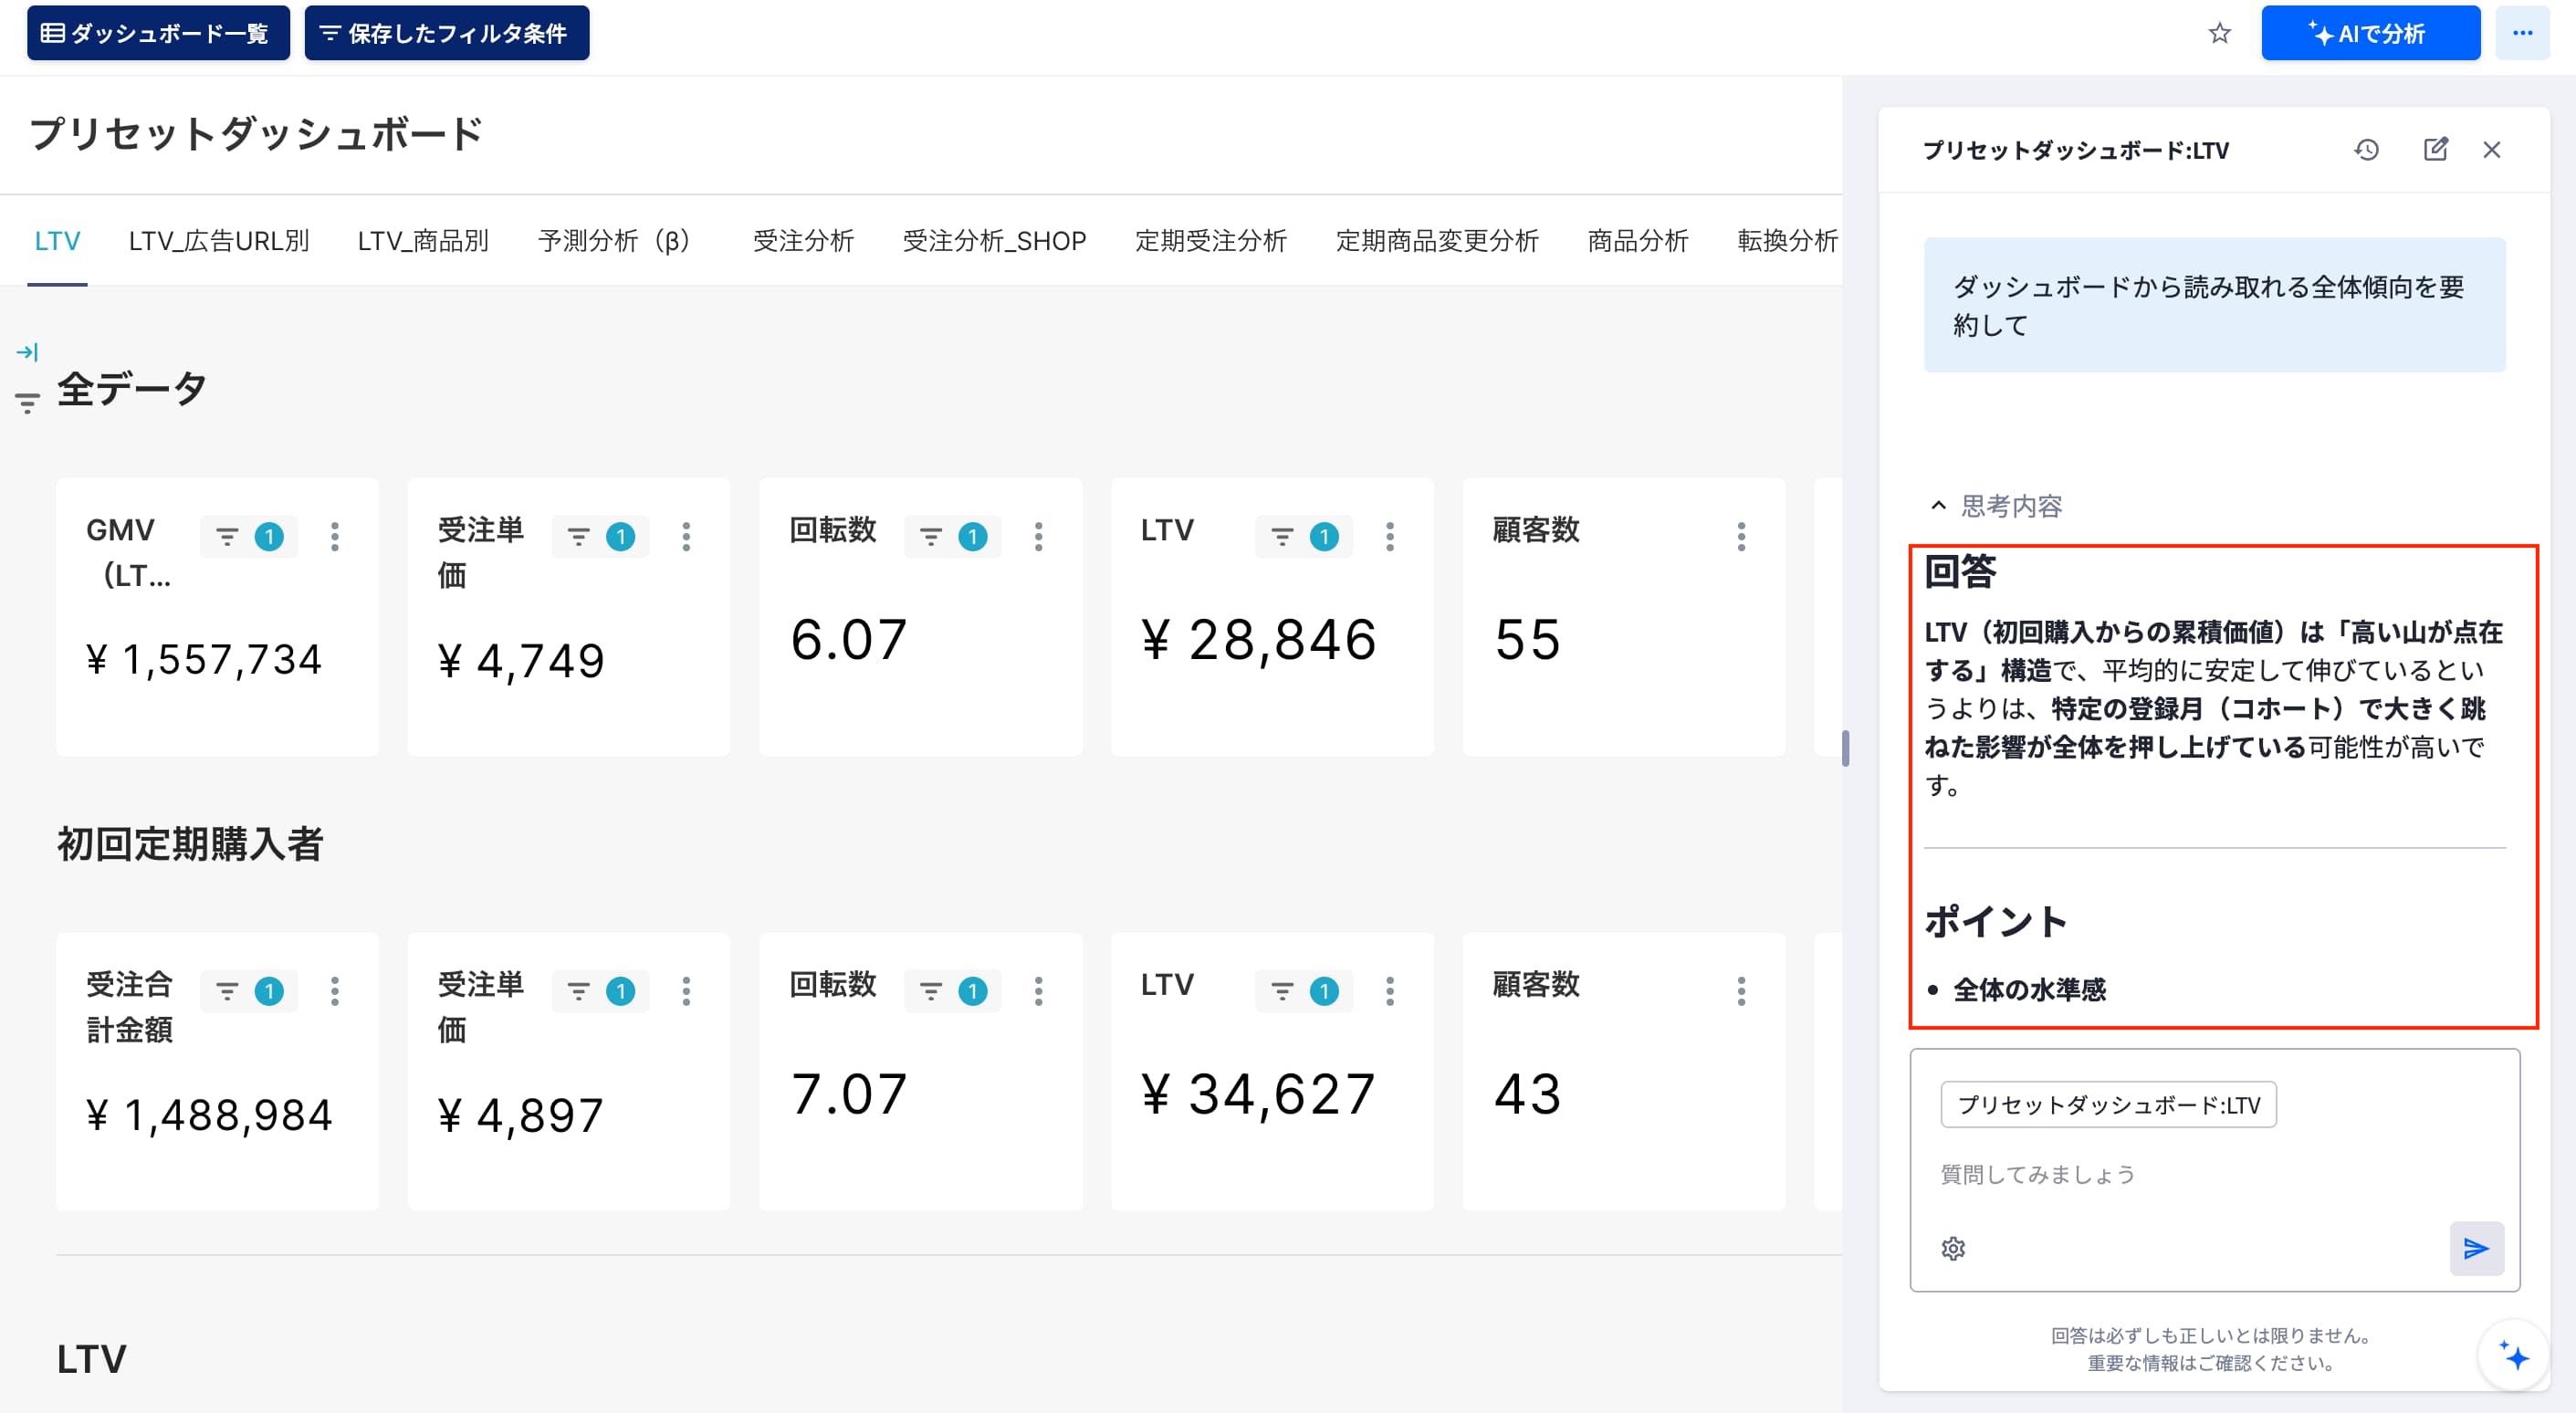Click the AIで分析 button
Image resolution: width=2576 pixels, height=1413 pixels.
tap(2370, 33)
